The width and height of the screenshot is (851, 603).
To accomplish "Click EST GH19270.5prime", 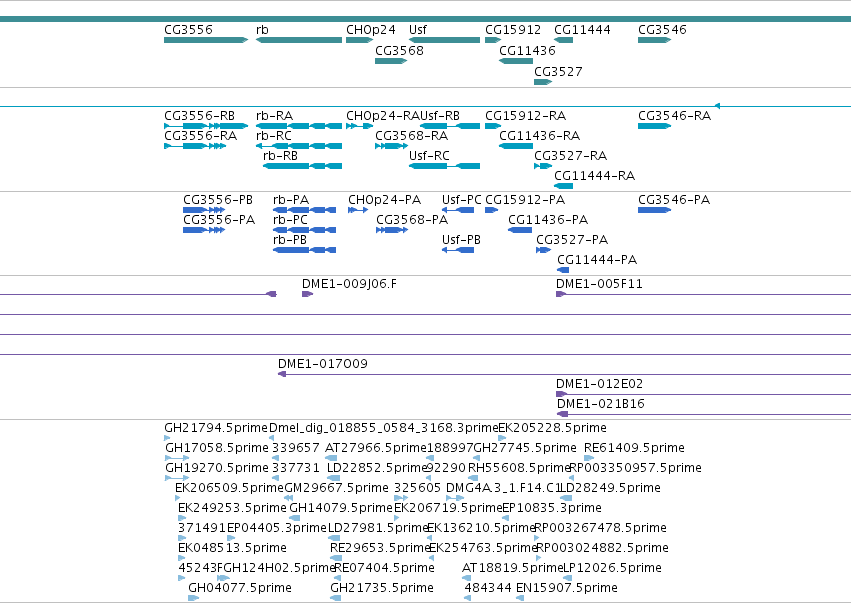I will tap(177, 479).
